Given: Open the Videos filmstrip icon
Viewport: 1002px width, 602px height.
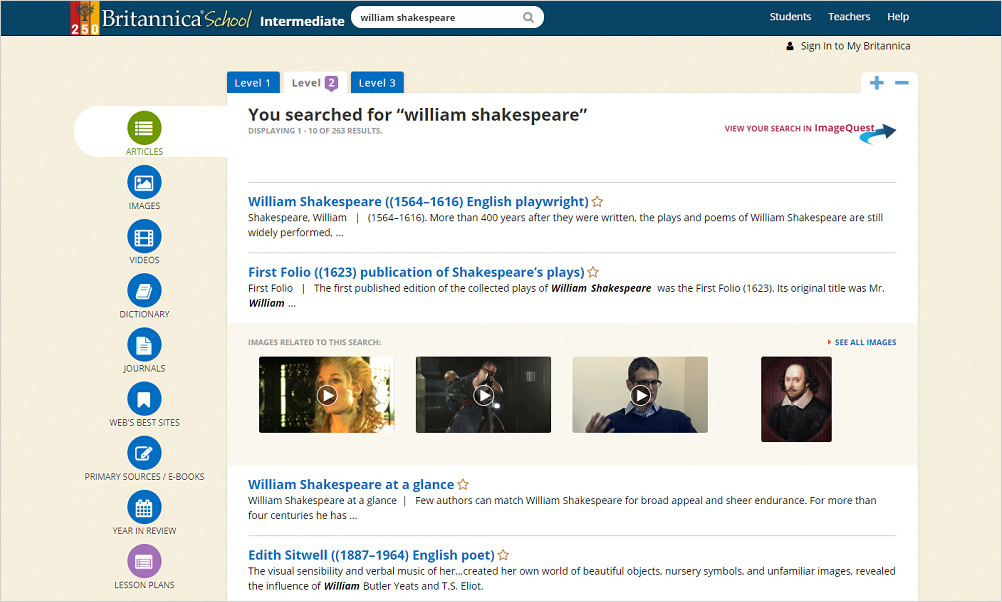Looking at the screenshot, I should pos(144,237).
